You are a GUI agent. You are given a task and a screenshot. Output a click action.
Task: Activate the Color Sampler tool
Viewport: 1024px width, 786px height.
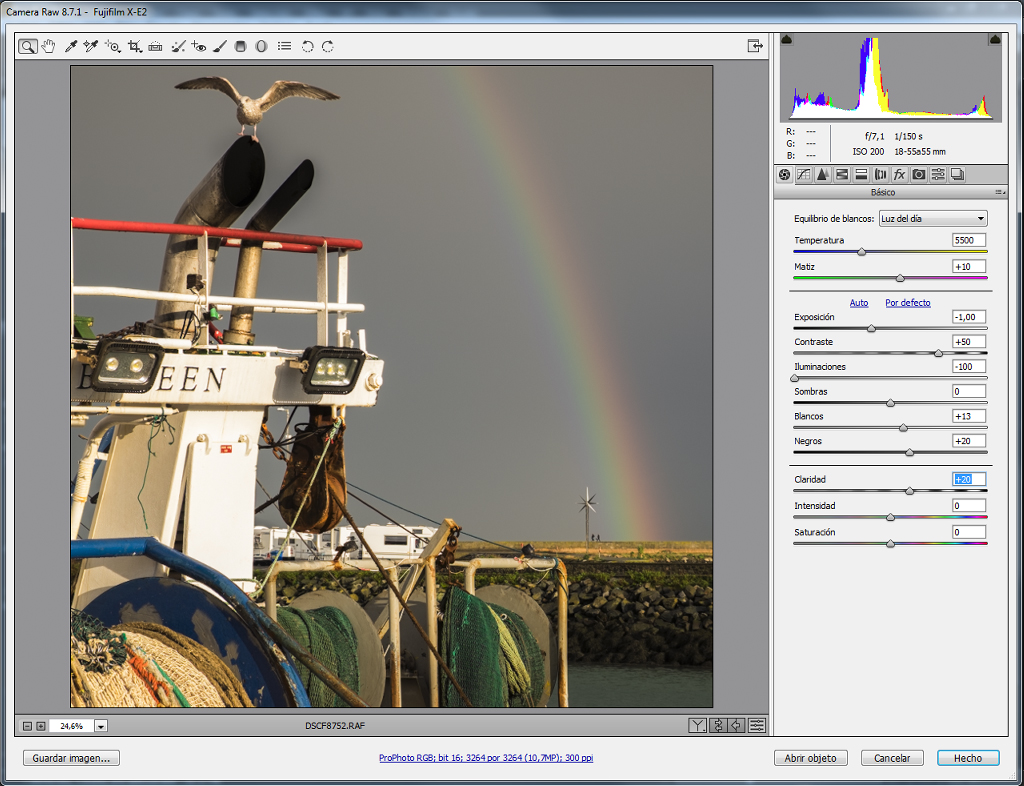point(91,46)
